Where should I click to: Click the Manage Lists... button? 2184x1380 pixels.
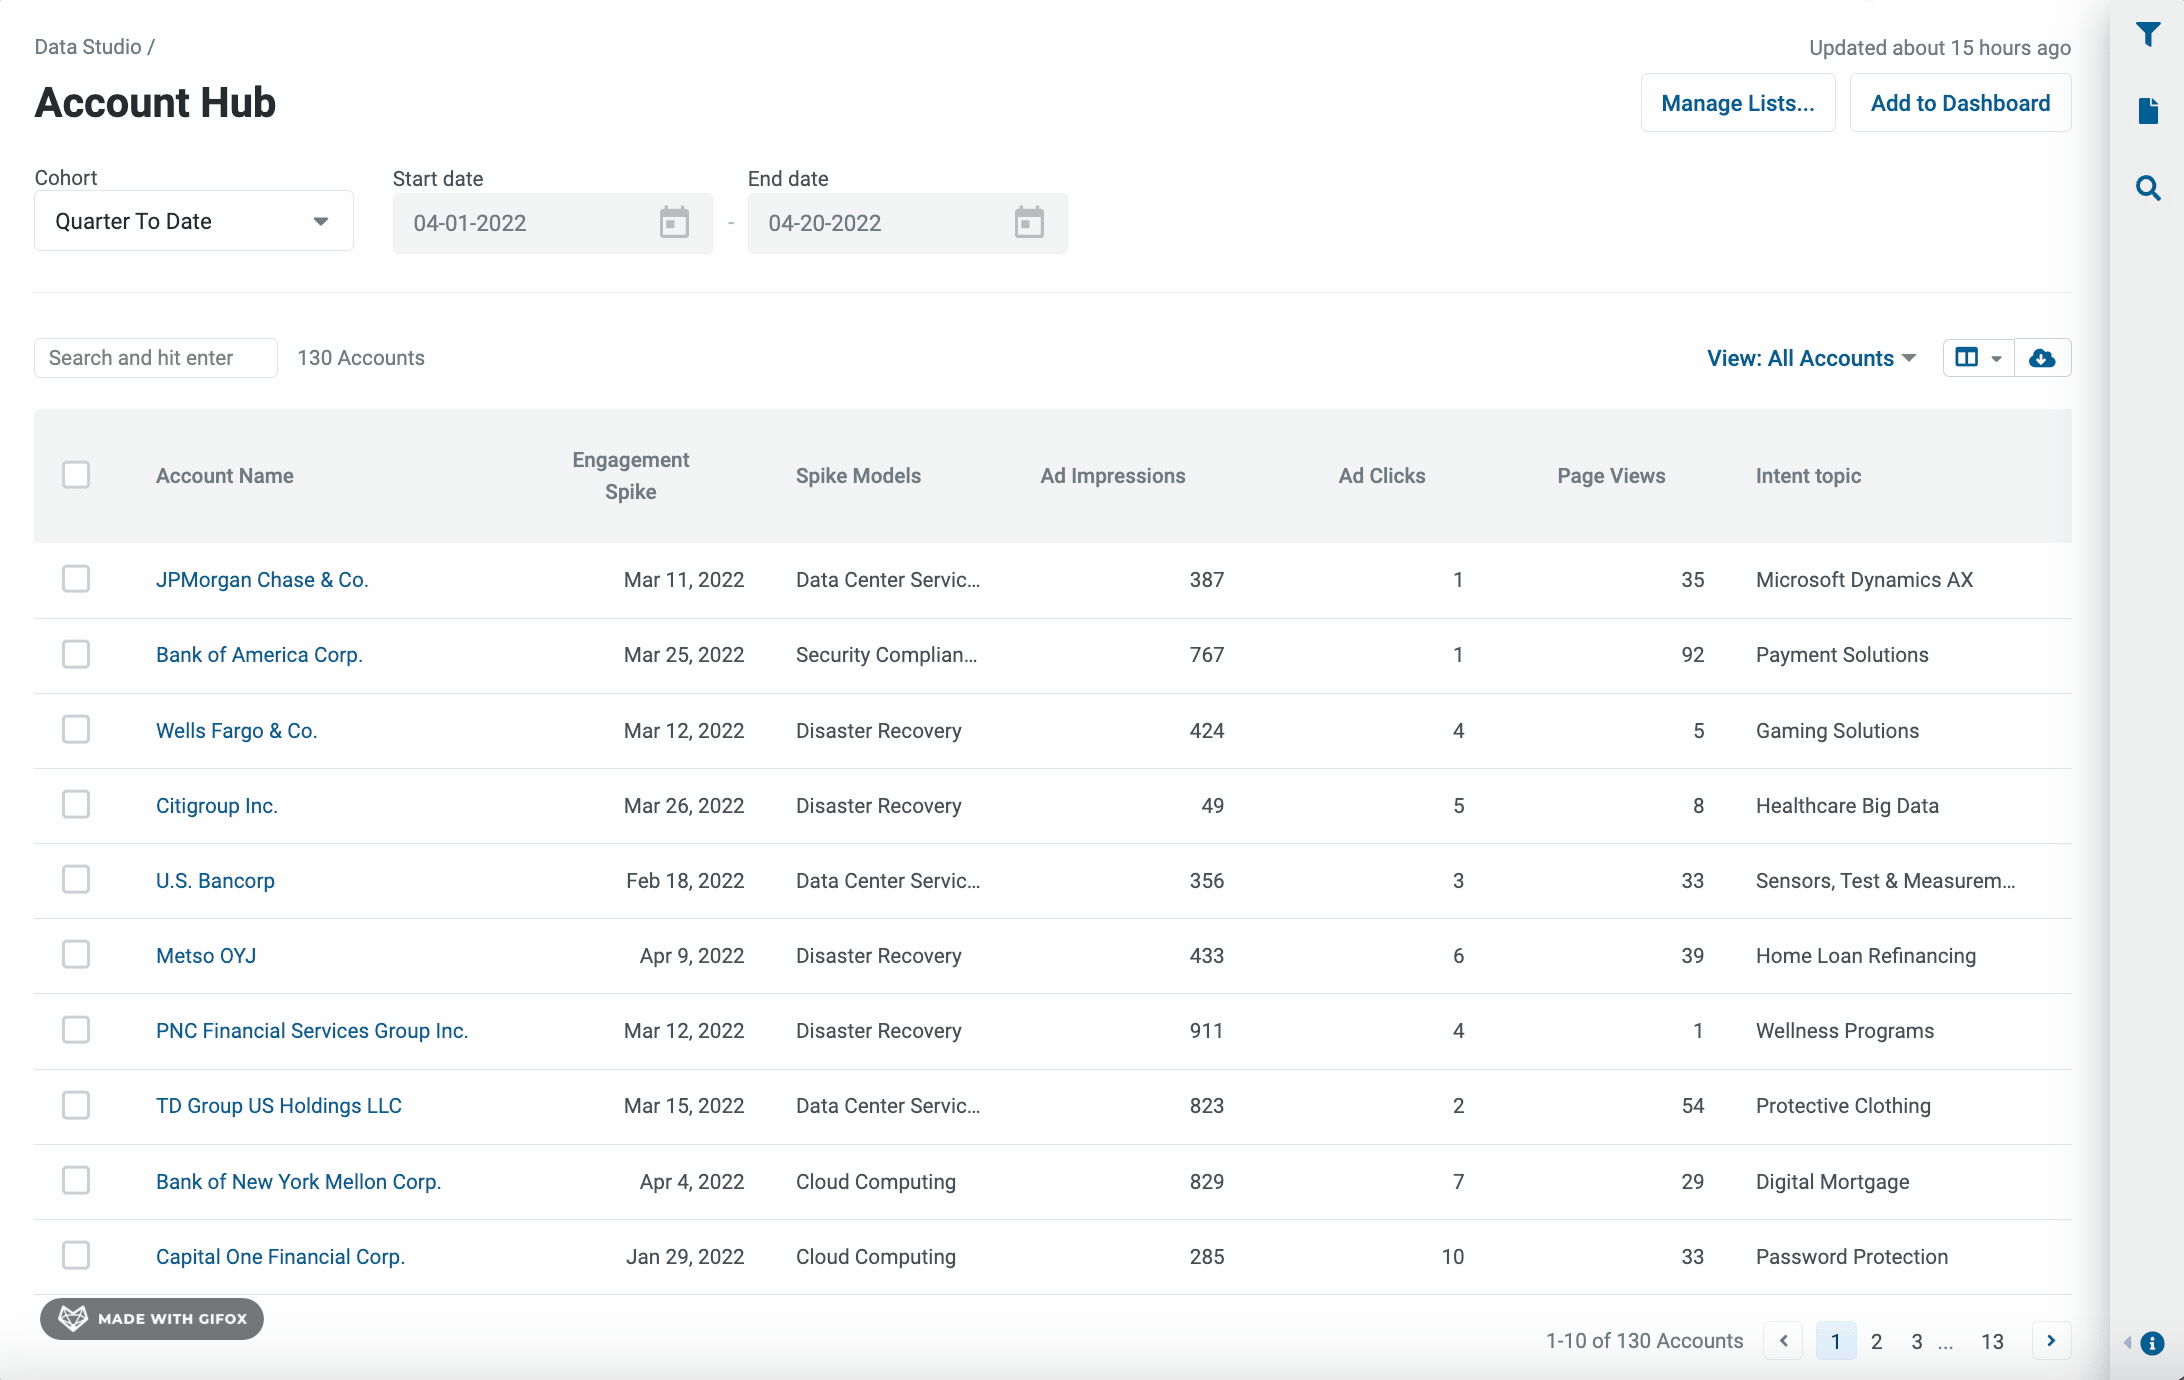point(1738,103)
